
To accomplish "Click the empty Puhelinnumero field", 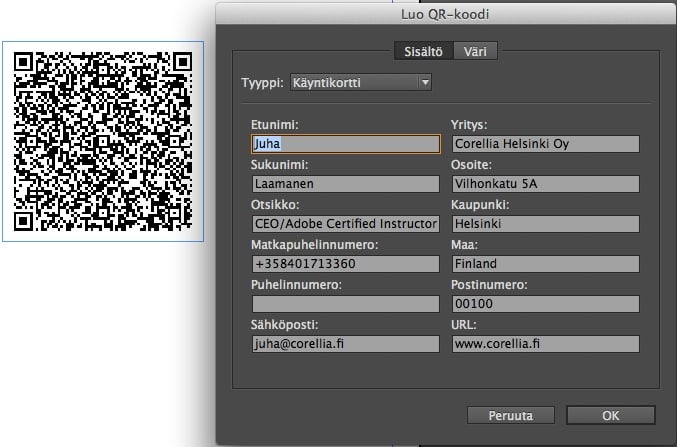I will 345,304.
